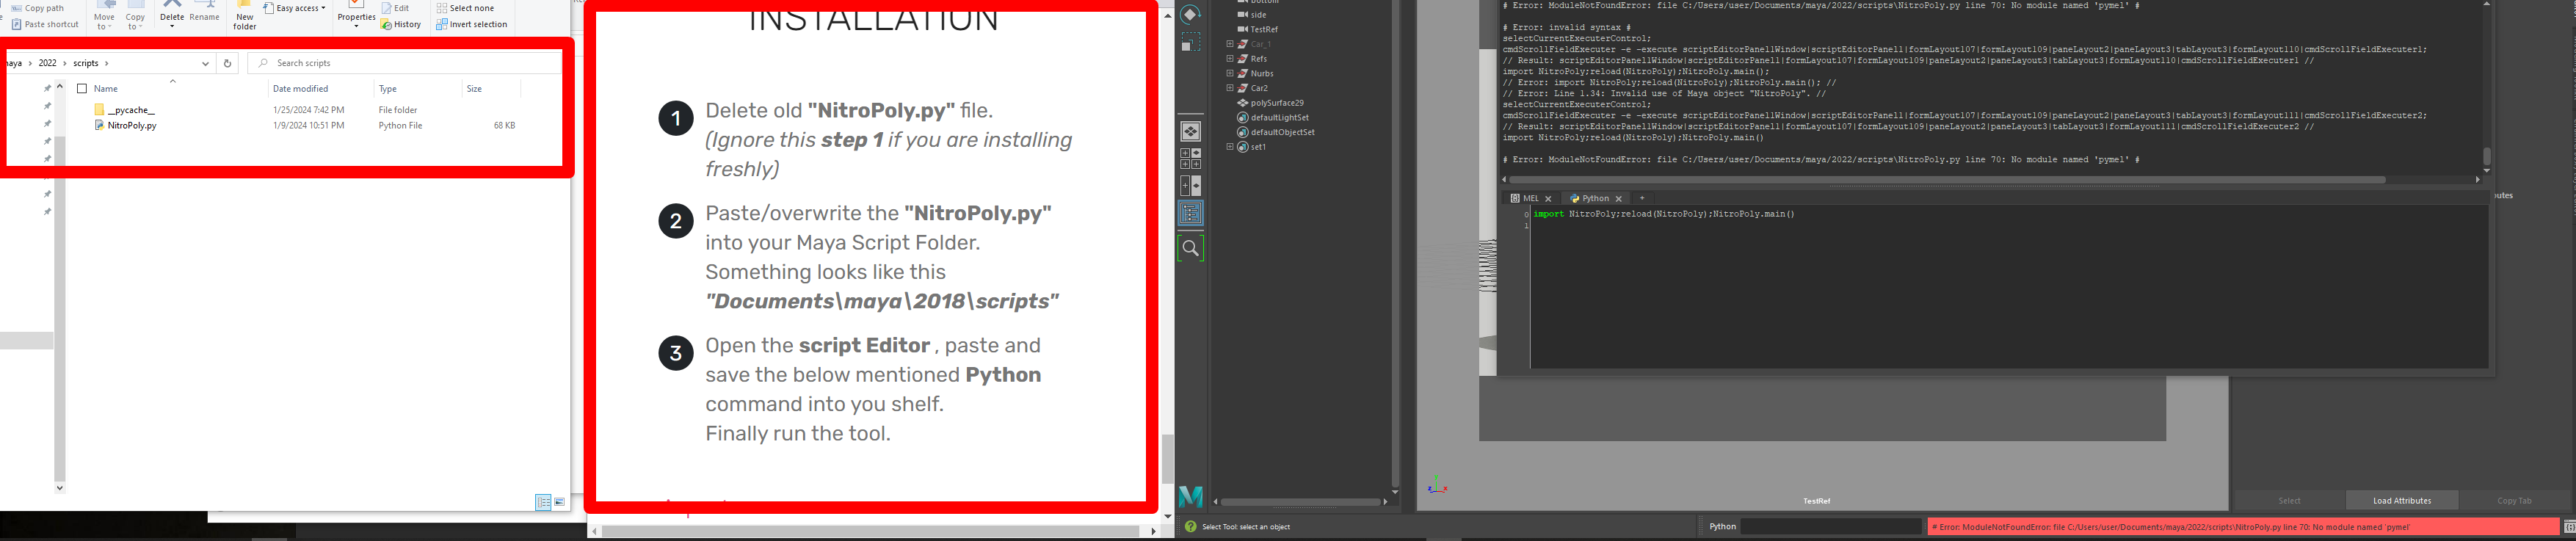Refresh the scripts folder in Explorer
Image resolution: width=2576 pixels, height=541 pixels.
227,63
